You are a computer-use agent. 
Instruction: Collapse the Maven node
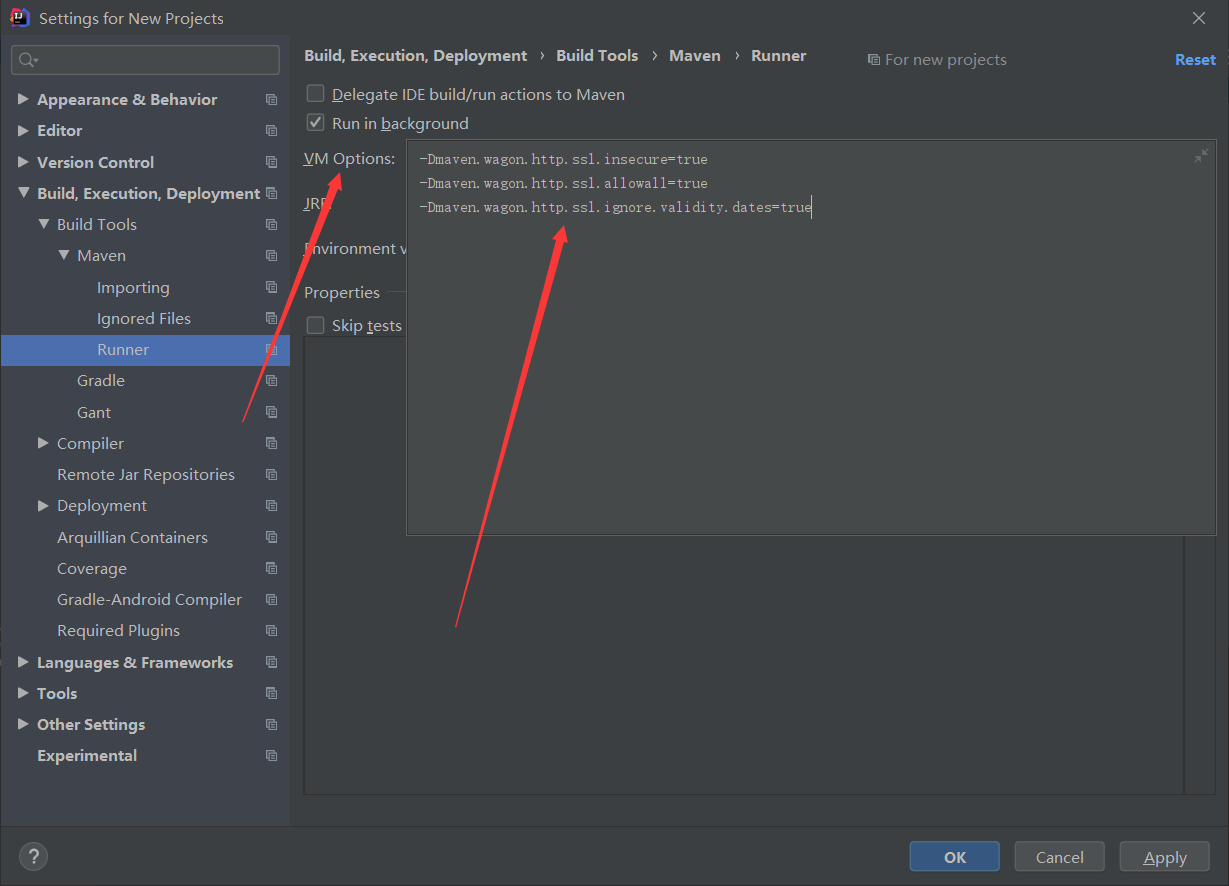pos(63,255)
